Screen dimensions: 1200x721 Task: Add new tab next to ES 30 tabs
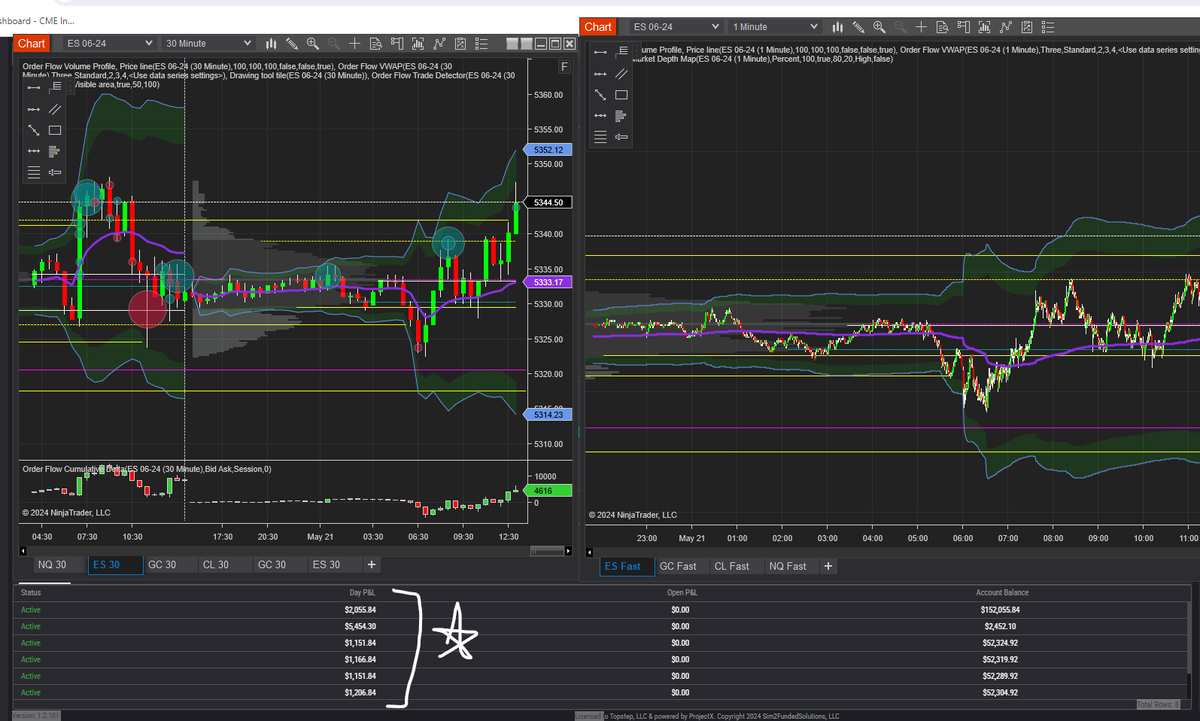tap(372, 565)
